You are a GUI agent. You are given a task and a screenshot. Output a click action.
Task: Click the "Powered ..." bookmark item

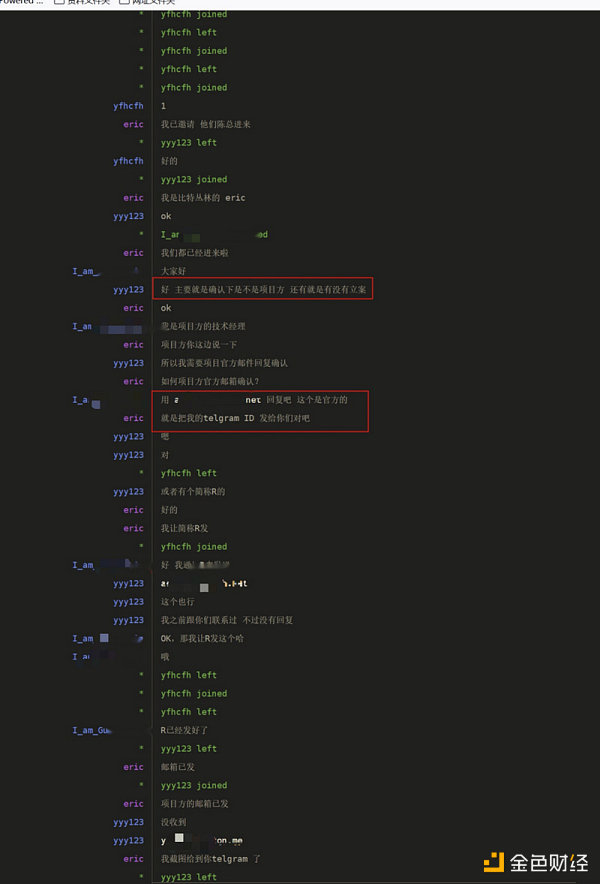[x=22, y=3]
